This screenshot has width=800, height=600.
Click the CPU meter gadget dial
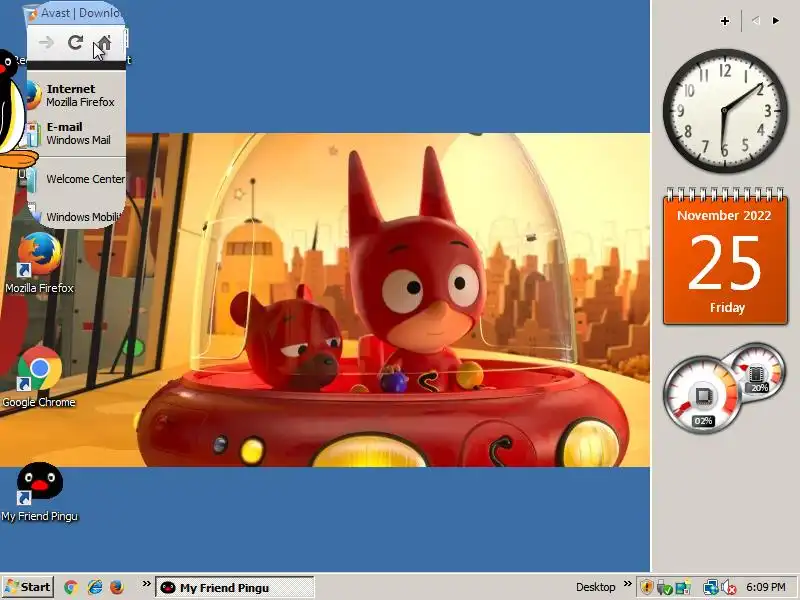pyautogui.click(x=702, y=395)
